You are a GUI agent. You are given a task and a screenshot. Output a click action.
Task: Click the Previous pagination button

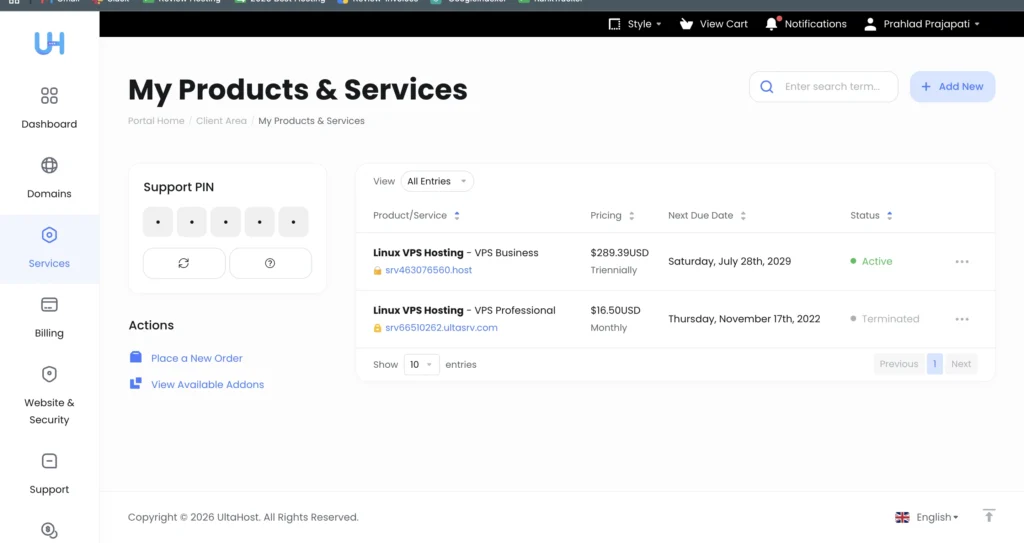[899, 364]
